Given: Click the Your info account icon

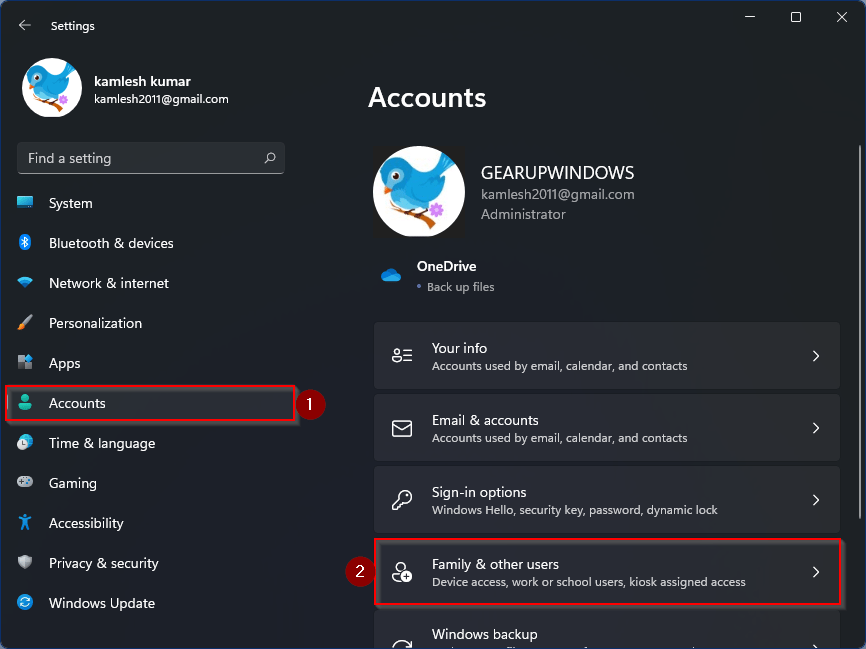Looking at the screenshot, I should [x=402, y=355].
